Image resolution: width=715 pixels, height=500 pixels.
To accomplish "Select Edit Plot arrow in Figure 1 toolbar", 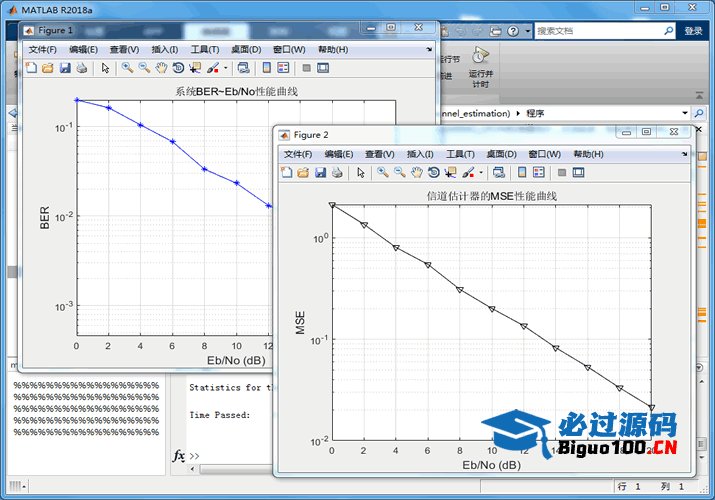I will tap(105, 68).
